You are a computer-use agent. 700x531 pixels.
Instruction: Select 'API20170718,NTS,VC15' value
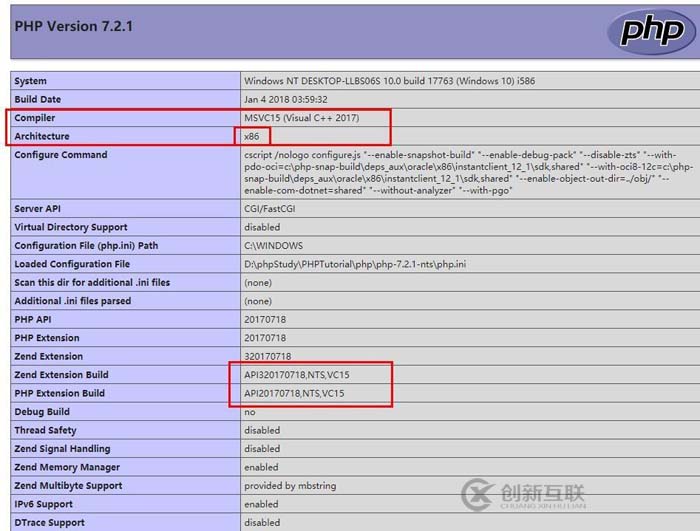coord(294,393)
